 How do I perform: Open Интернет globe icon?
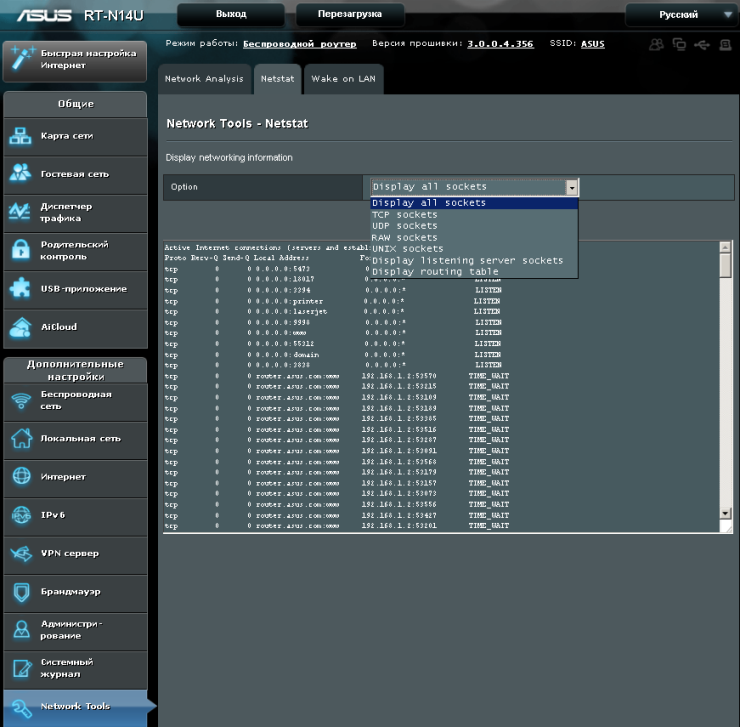click(21, 476)
